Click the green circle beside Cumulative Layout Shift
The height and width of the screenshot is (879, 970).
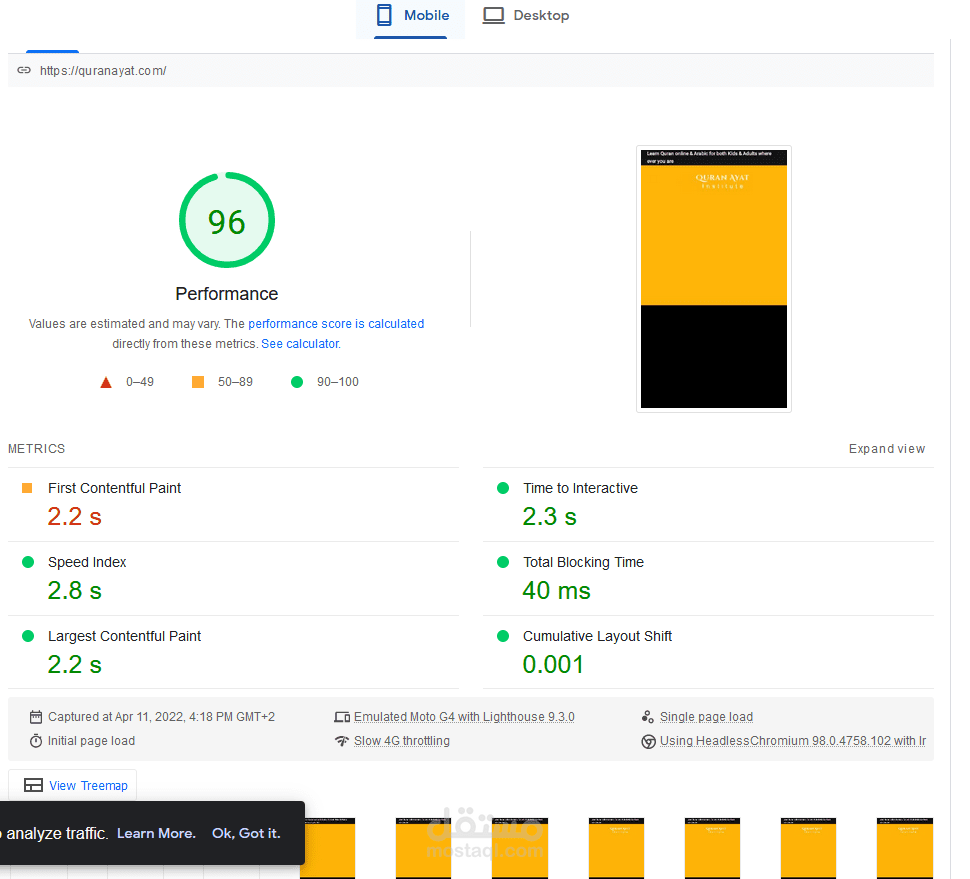pyautogui.click(x=501, y=636)
